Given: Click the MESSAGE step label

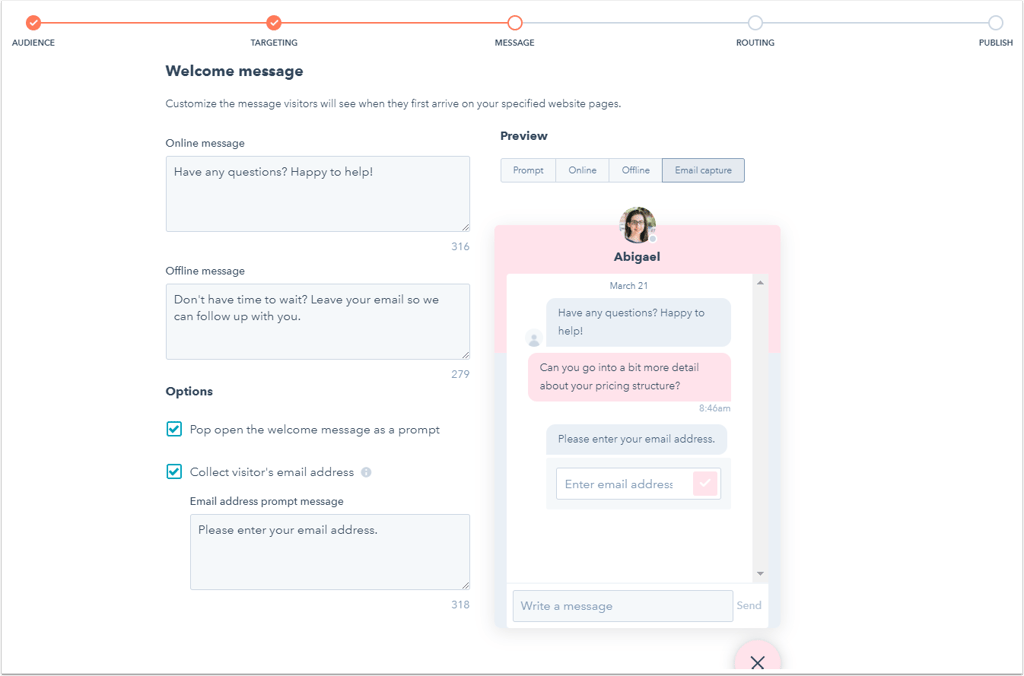Looking at the screenshot, I should [x=515, y=42].
